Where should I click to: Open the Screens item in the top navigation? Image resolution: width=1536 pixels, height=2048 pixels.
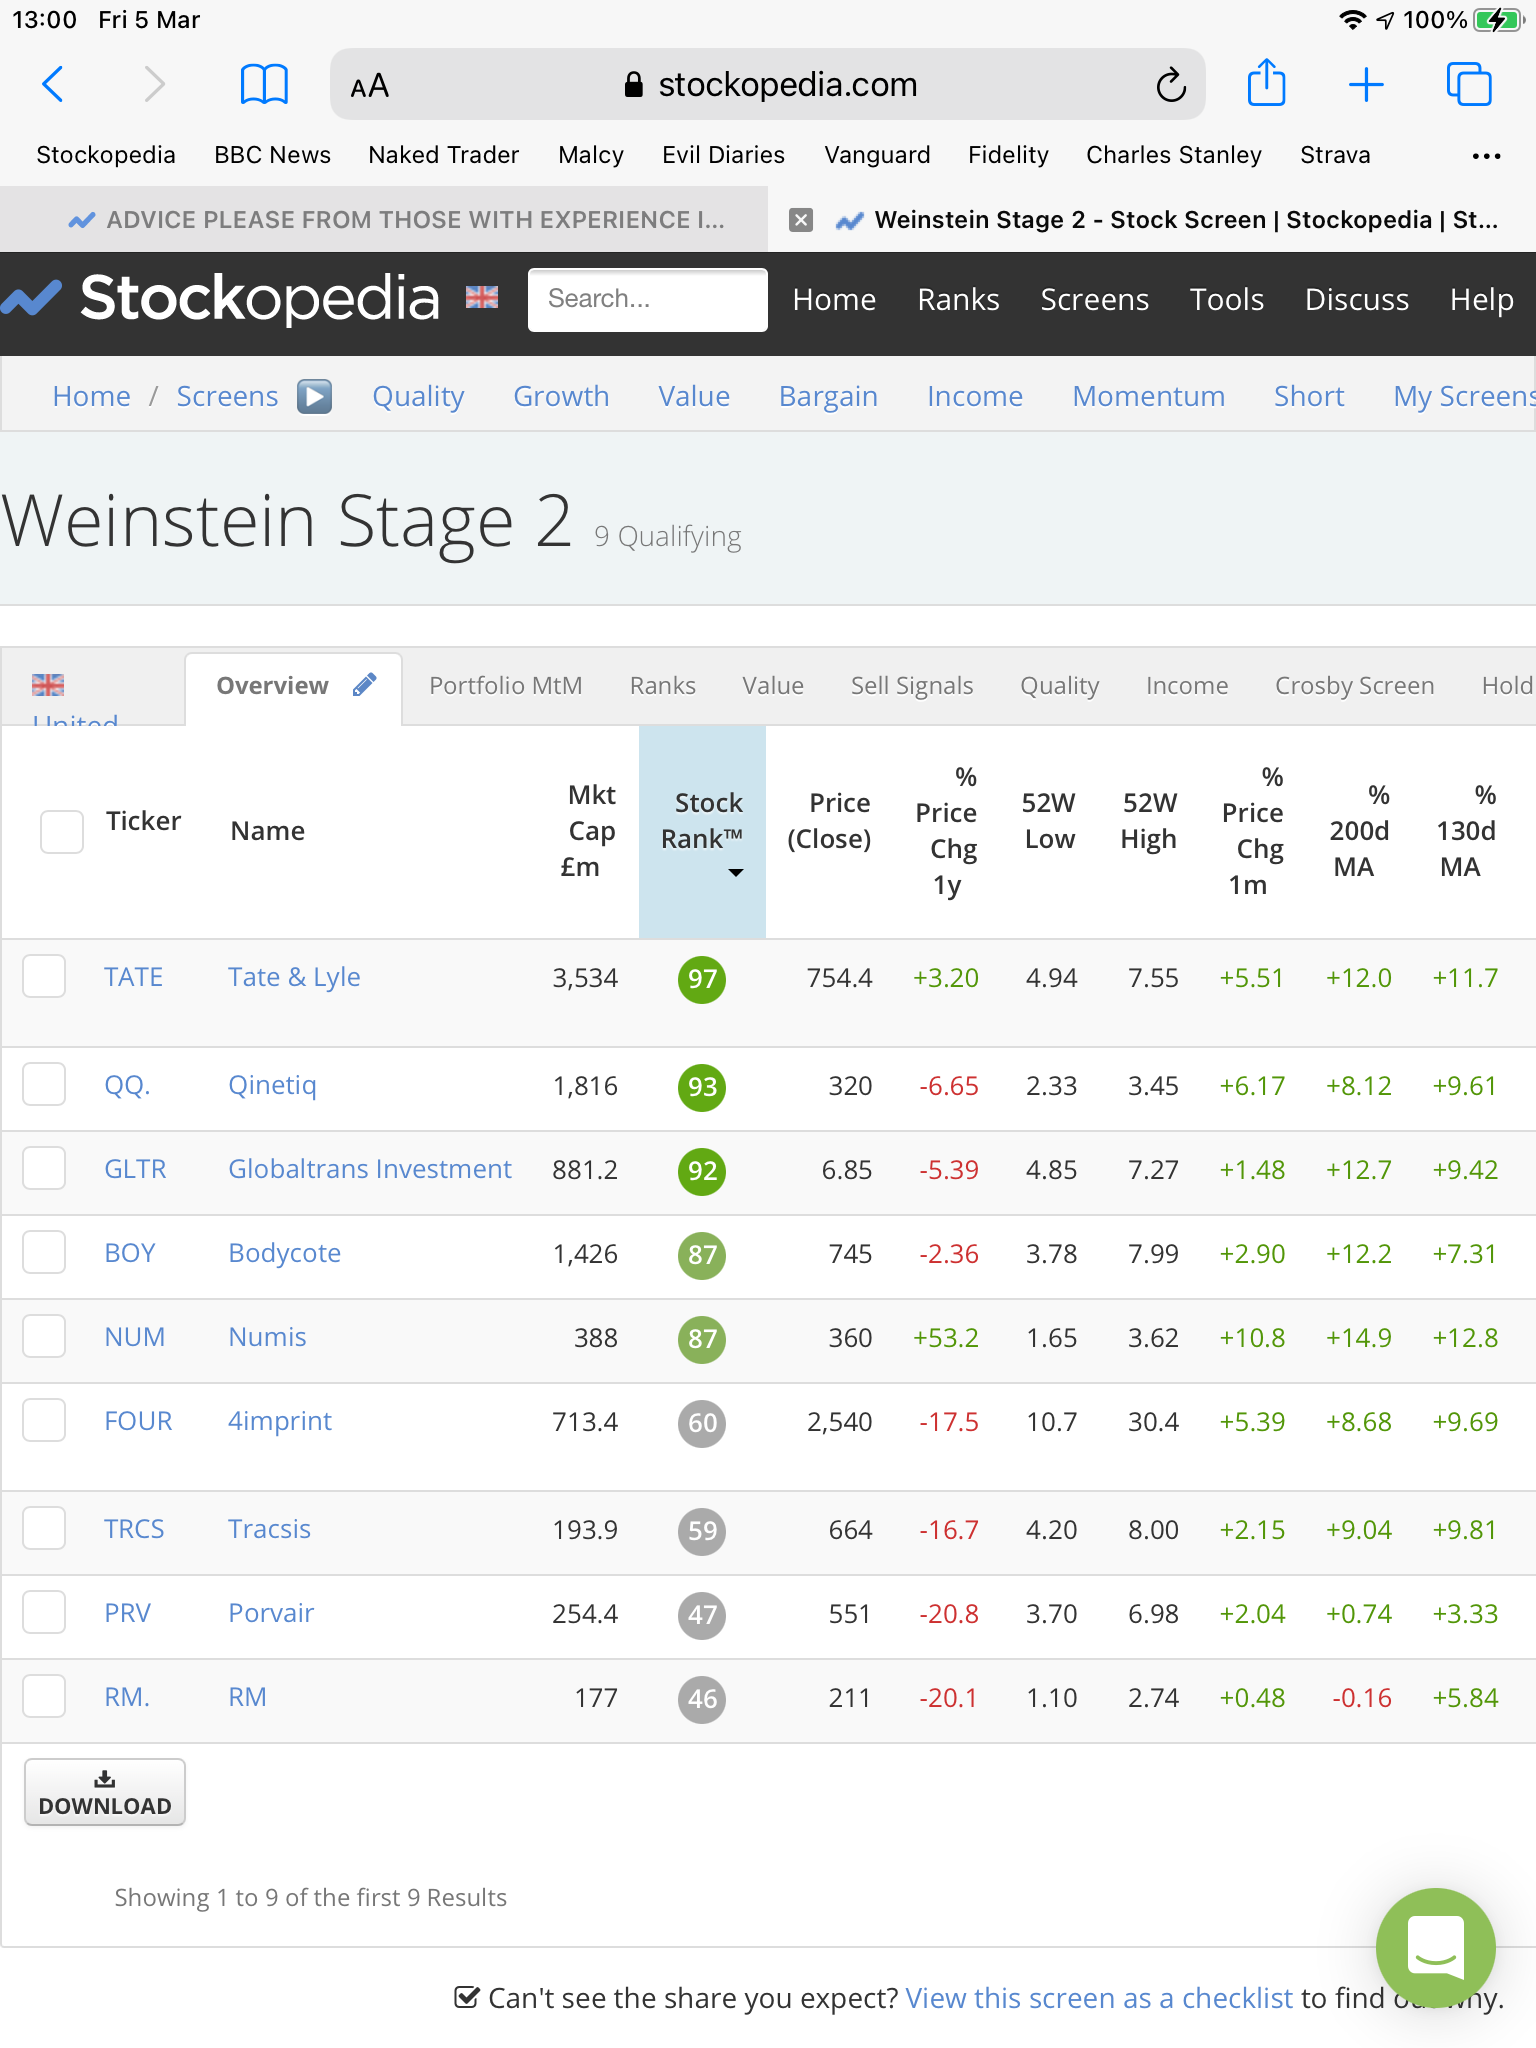pyautogui.click(x=1094, y=300)
